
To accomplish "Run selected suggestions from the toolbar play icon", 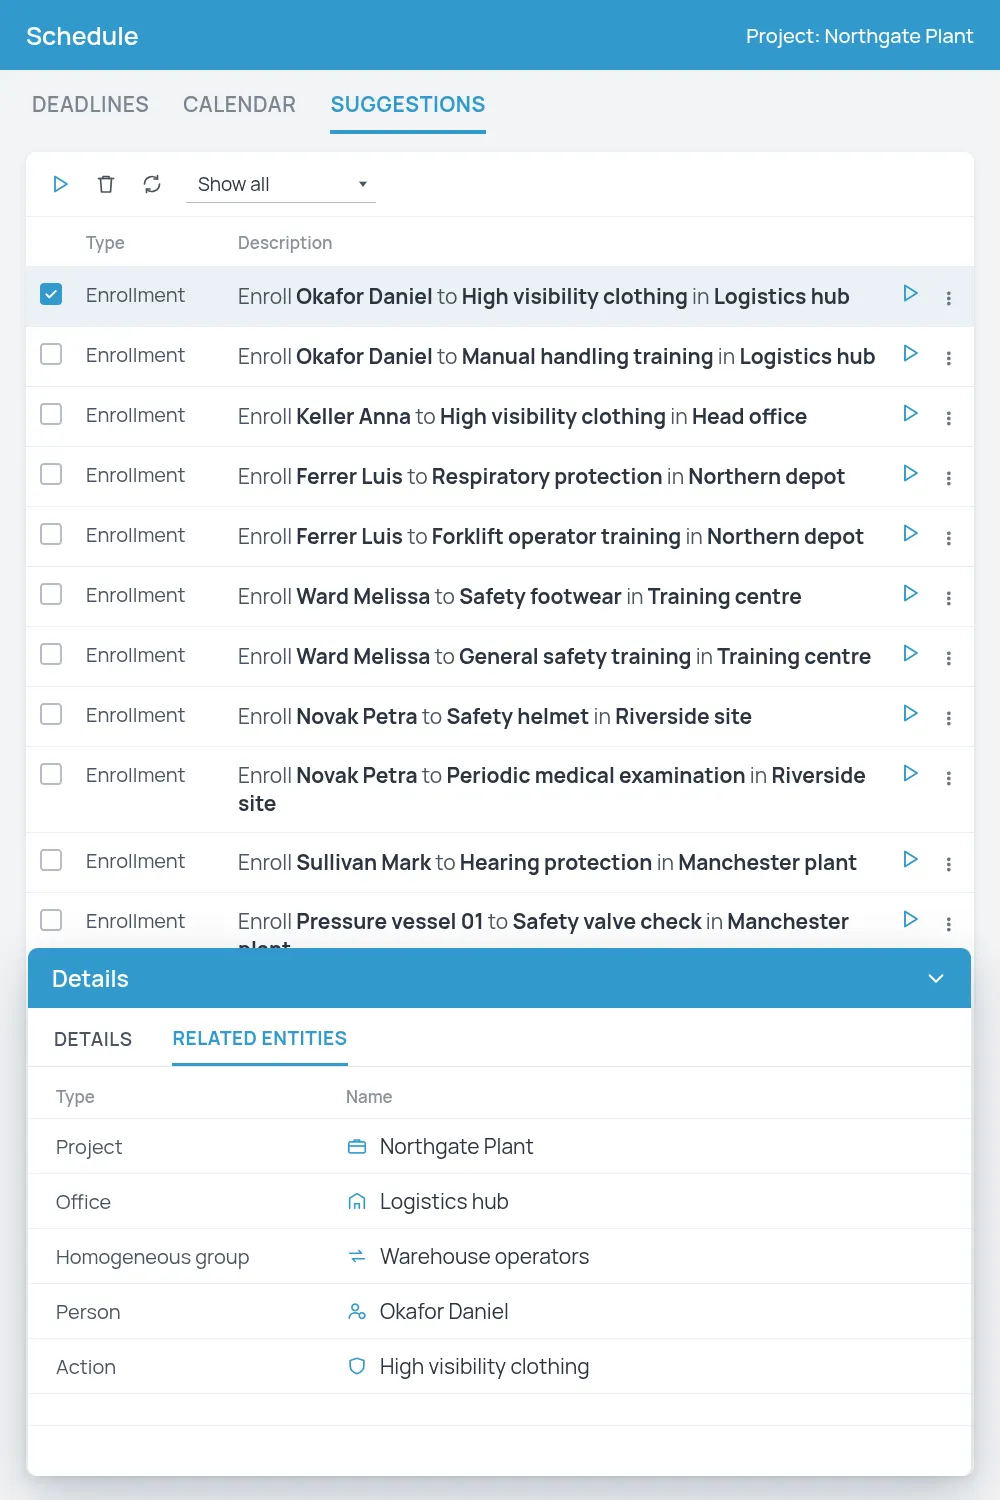I will tap(60, 184).
